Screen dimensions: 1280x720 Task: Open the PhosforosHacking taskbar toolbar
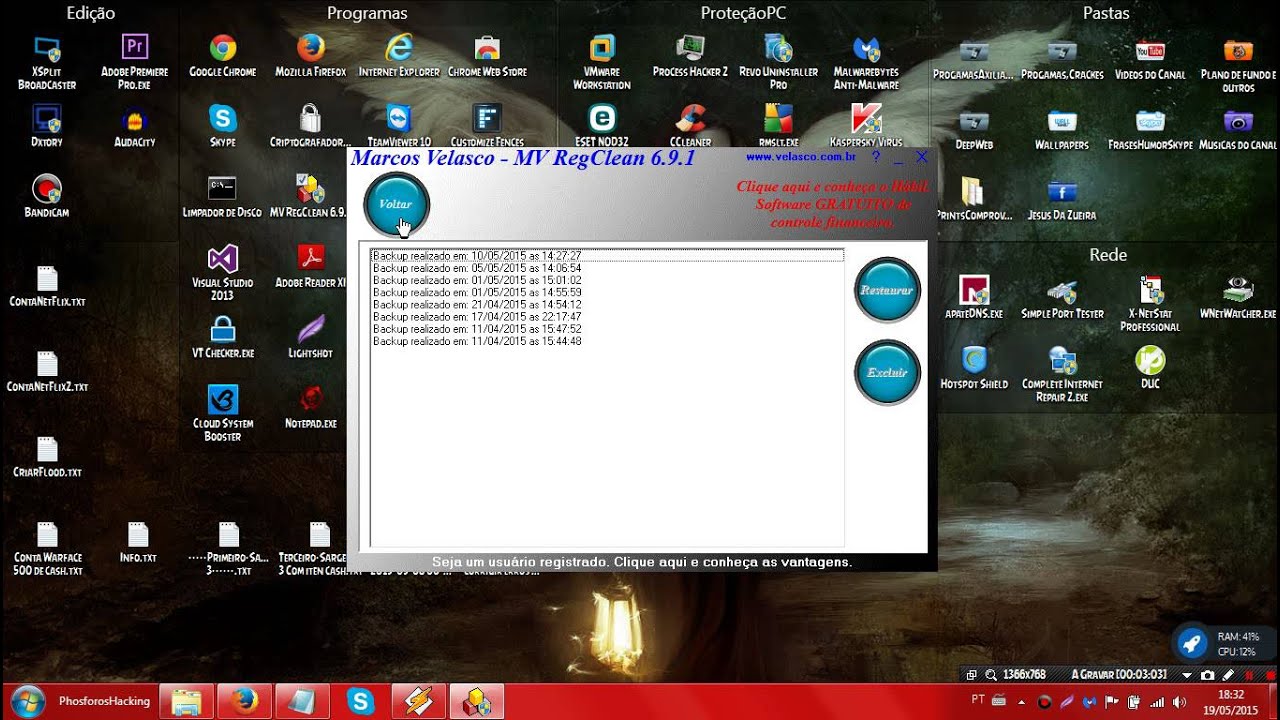[x=104, y=702]
